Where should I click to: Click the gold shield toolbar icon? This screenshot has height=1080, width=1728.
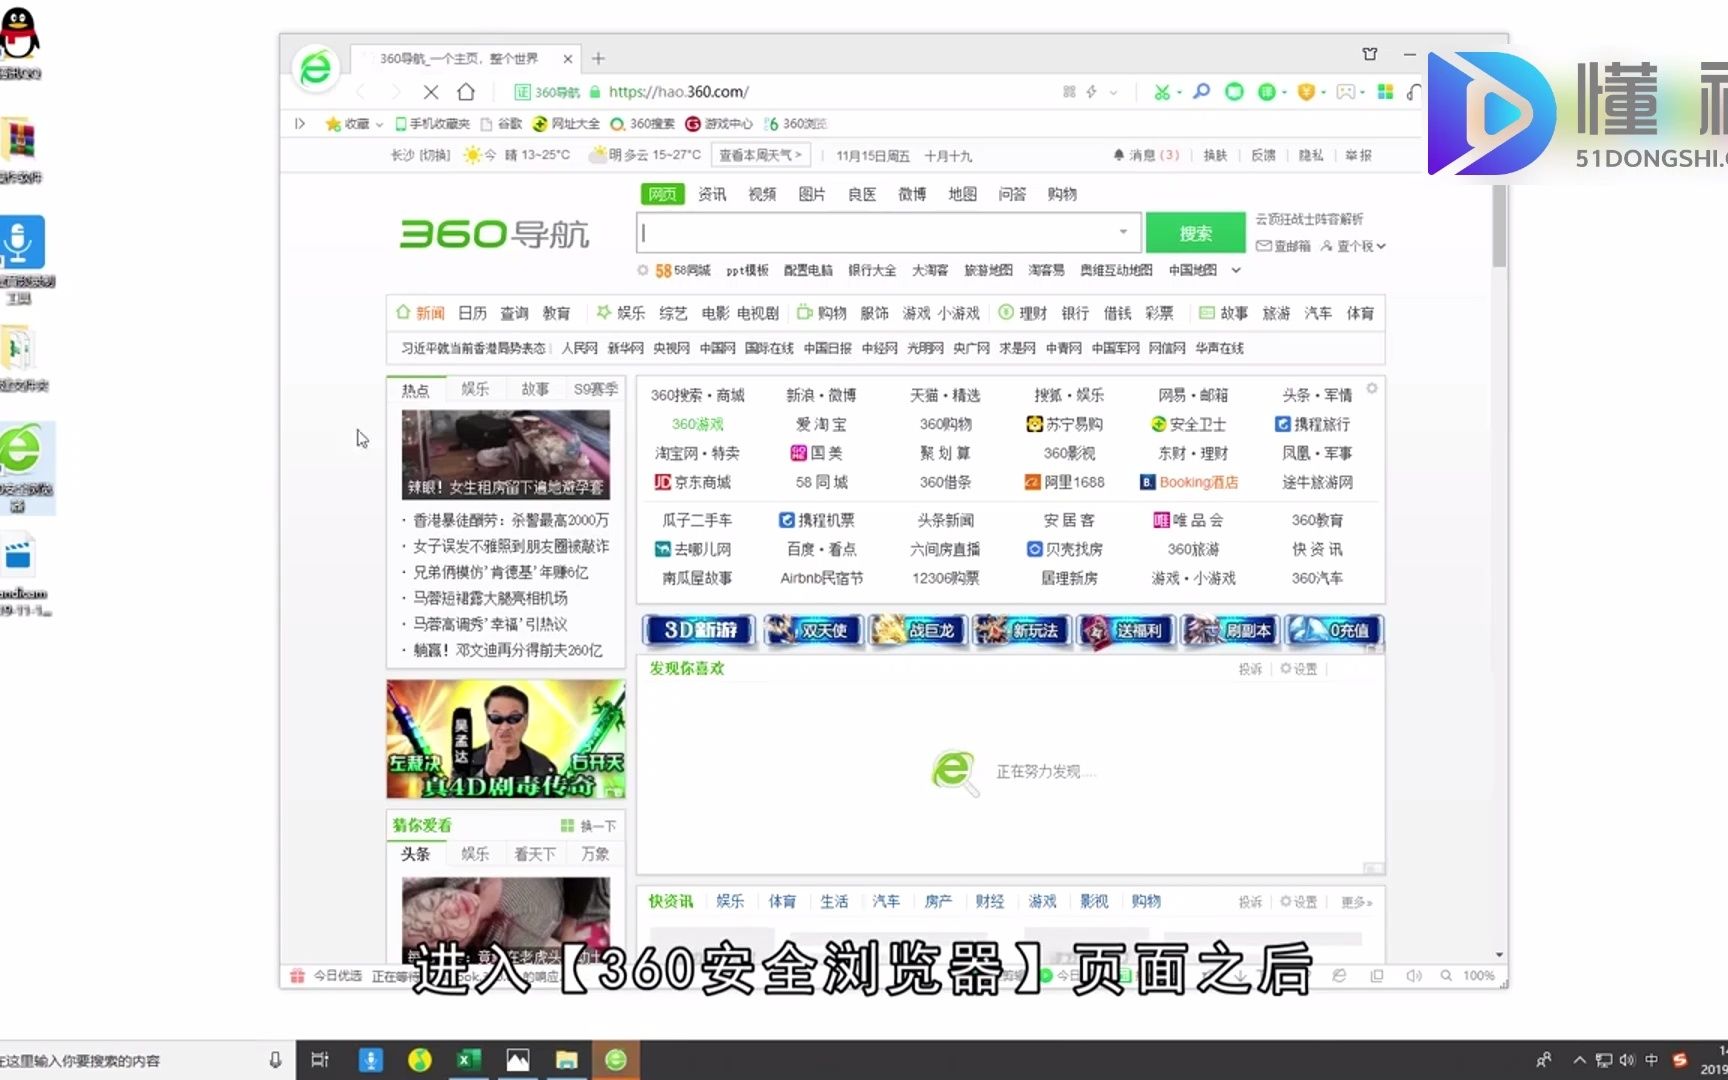[x=1305, y=92]
